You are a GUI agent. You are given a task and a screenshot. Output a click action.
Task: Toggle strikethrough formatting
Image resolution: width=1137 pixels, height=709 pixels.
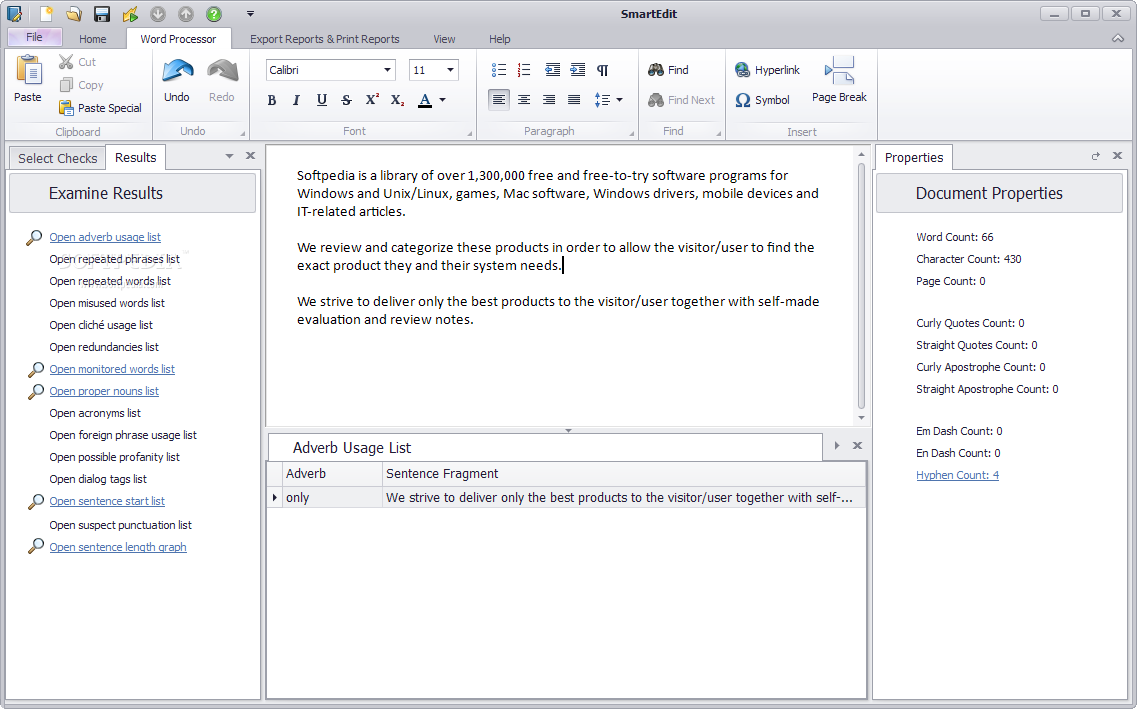347,100
